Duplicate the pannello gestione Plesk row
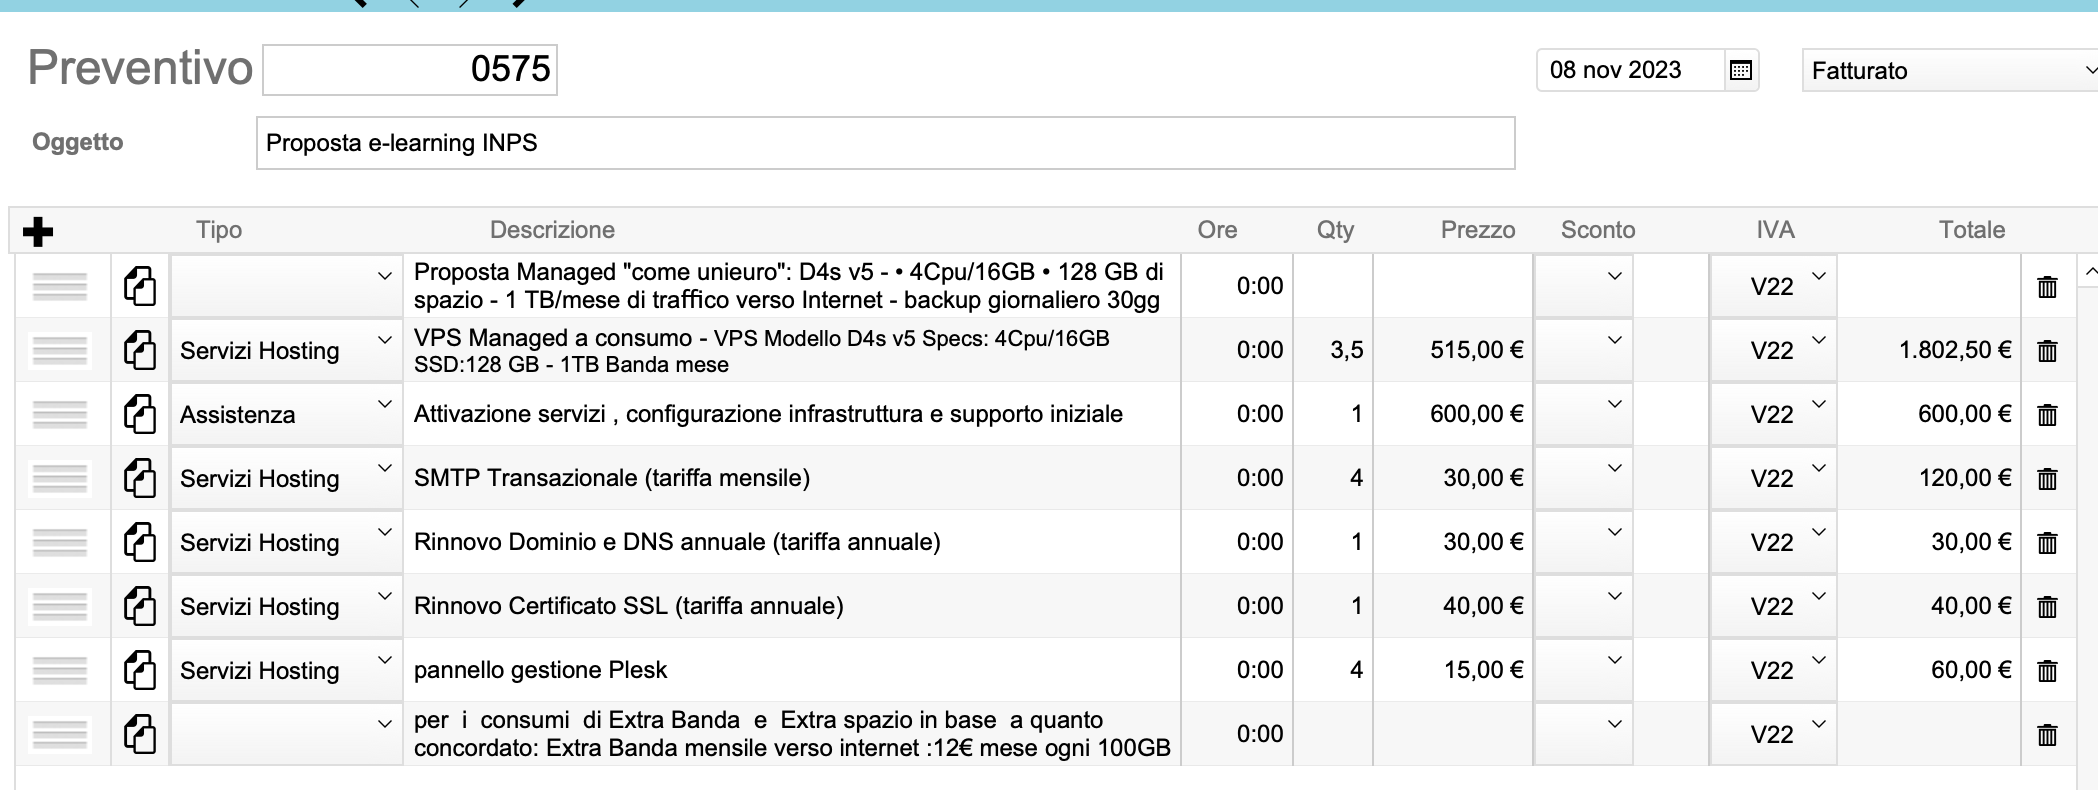Image resolution: width=2098 pixels, height=790 pixels. click(x=140, y=670)
